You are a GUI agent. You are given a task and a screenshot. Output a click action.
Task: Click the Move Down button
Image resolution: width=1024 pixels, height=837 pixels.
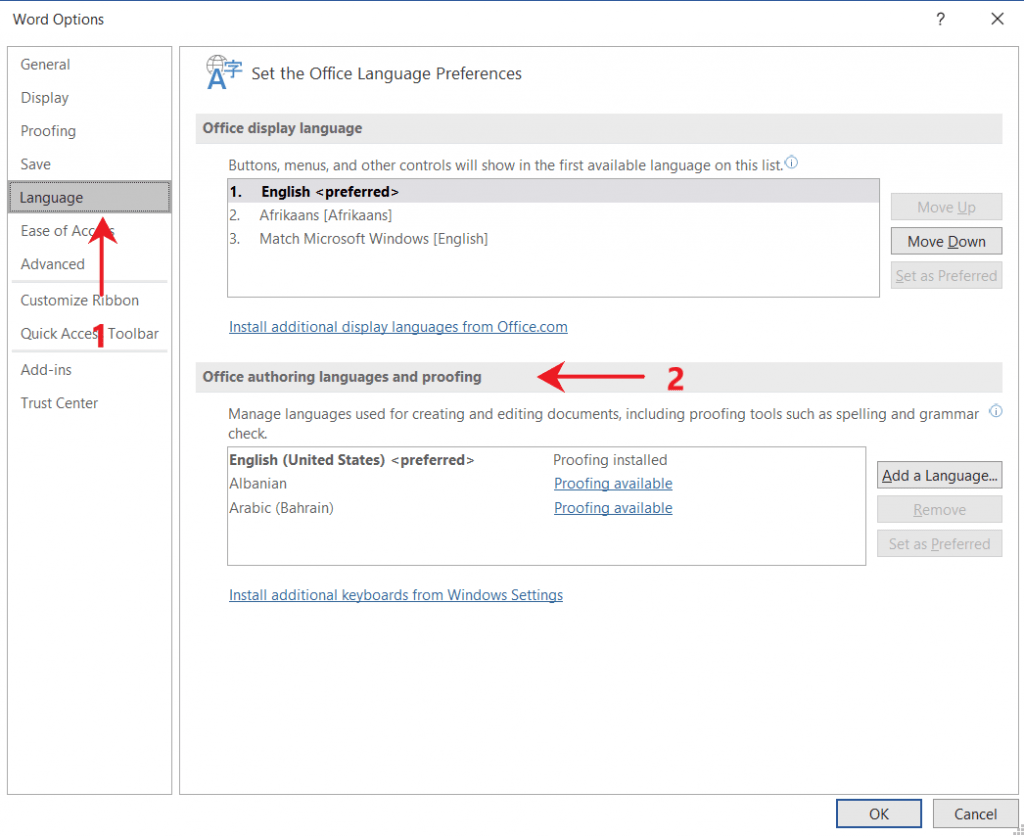click(945, 241)
